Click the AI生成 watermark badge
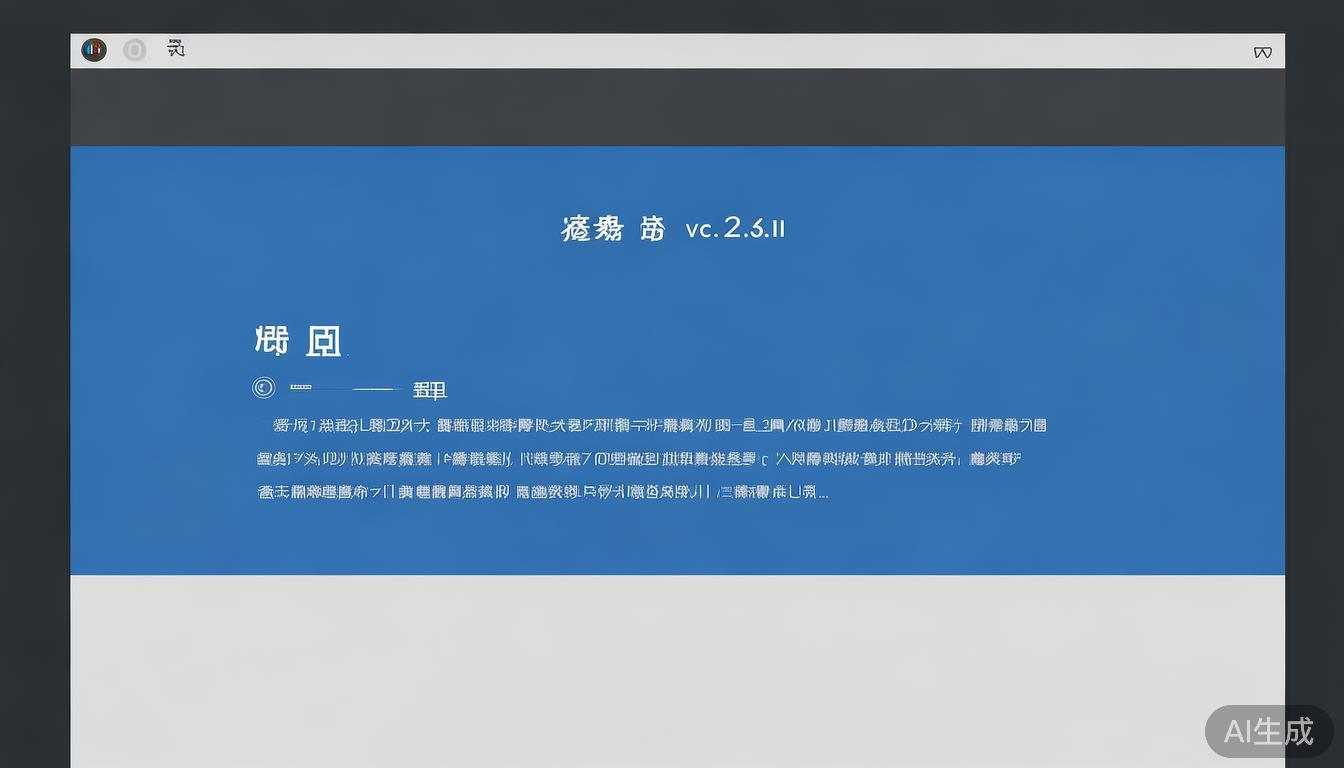Viewport: 1344px width, 768px height. [1268, 732]
